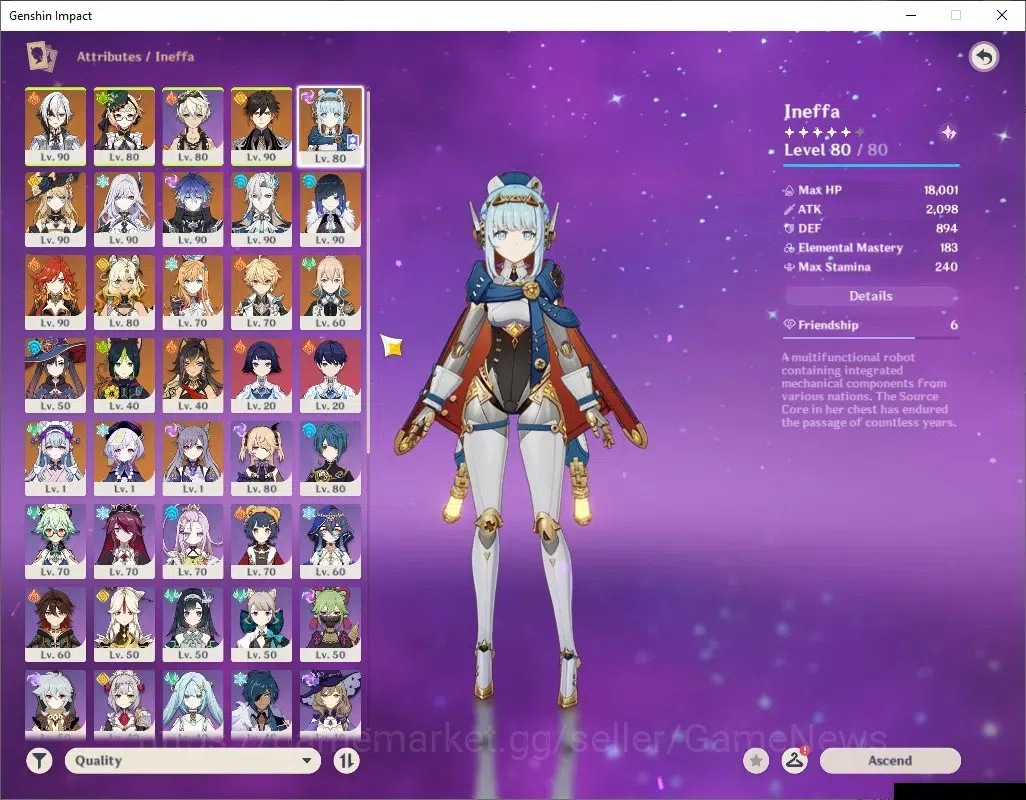Select Yelan's Lv. 90 portrait
This screenshot has height=800, width=1026.
[x=330, y=209]
